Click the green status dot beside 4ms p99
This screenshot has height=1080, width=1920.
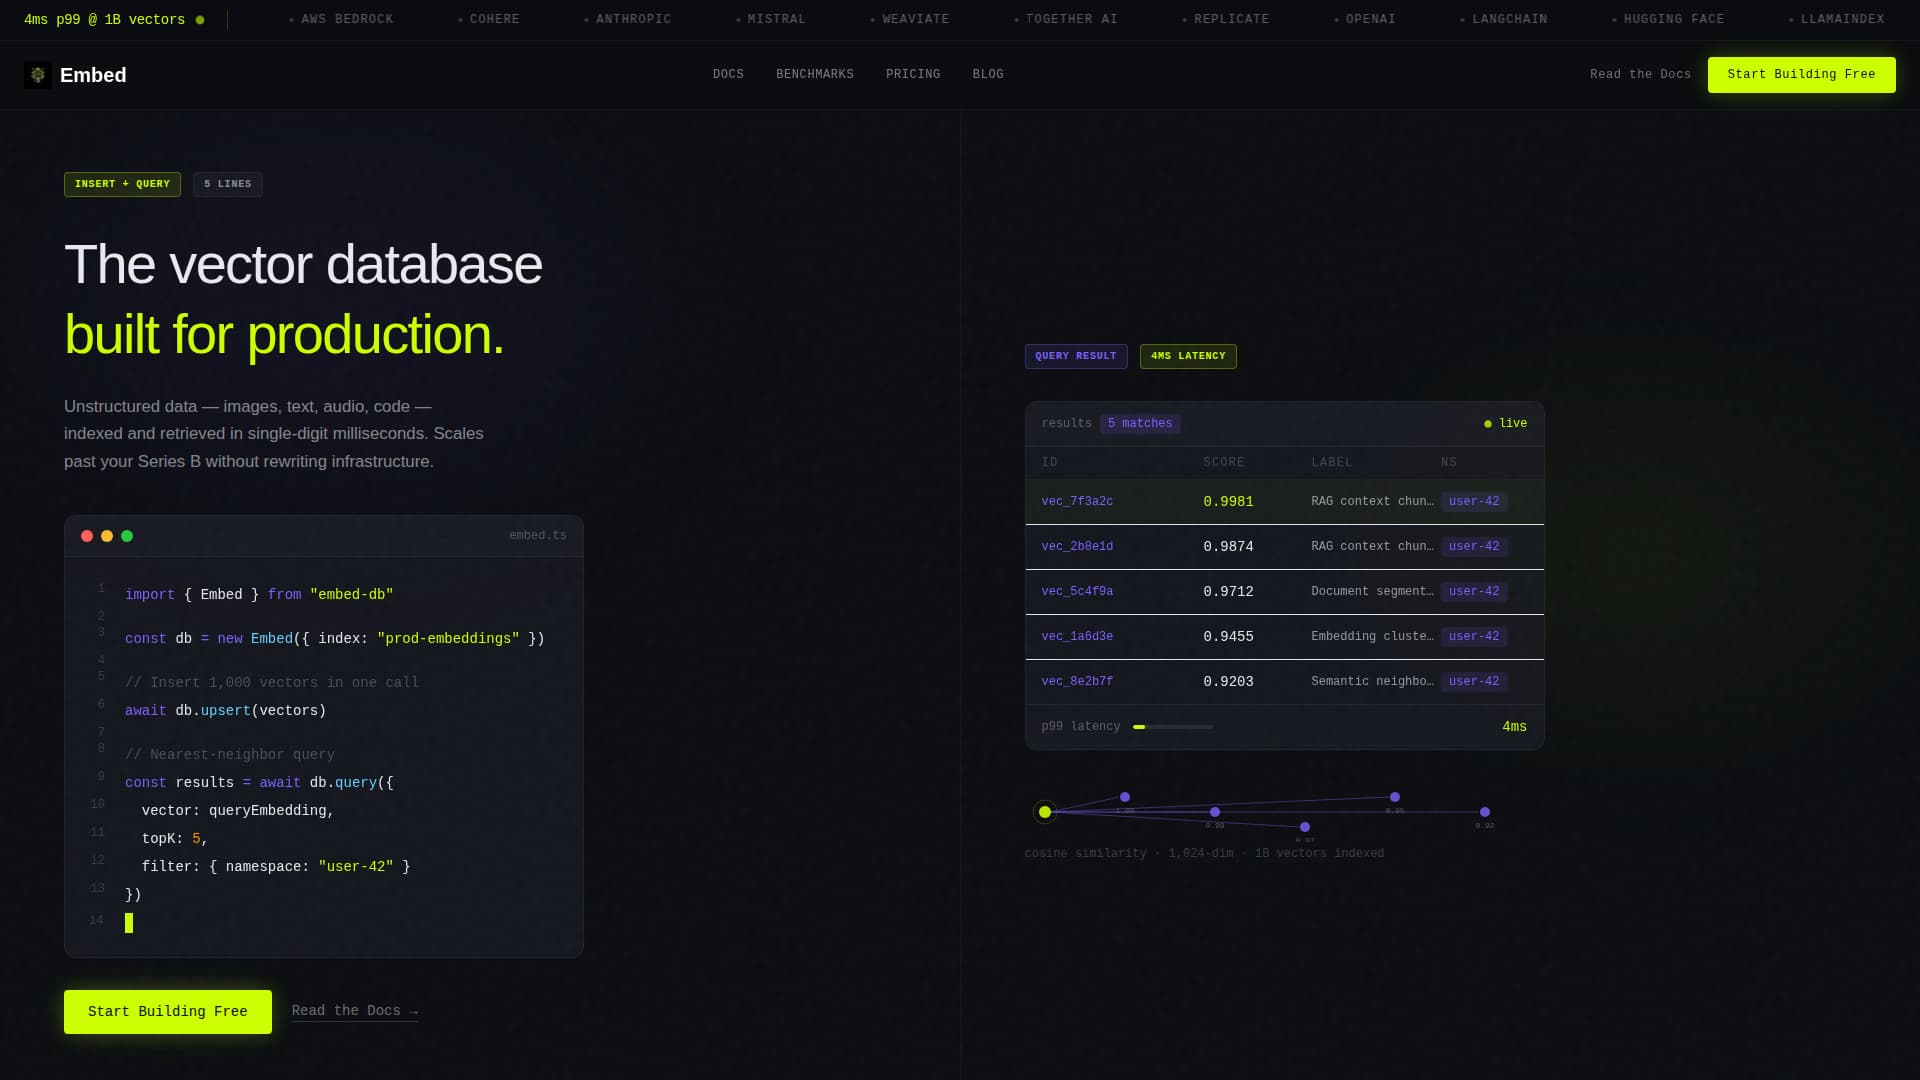point(200,20)
